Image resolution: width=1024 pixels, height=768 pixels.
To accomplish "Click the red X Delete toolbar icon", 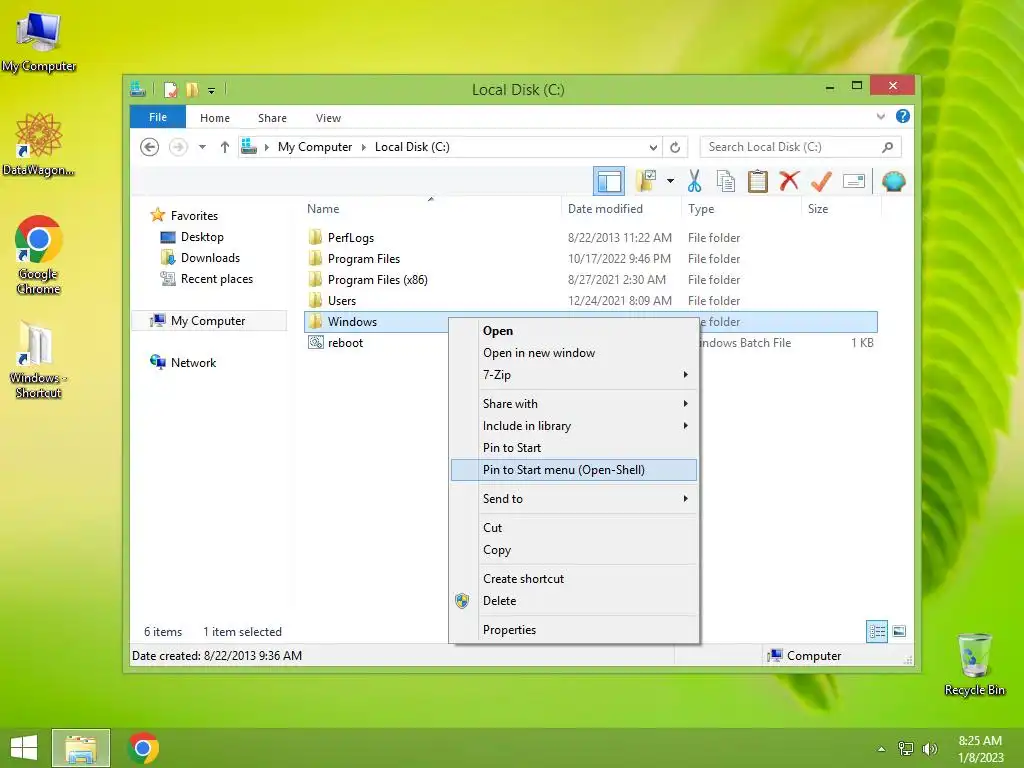I will click(790, 181).
